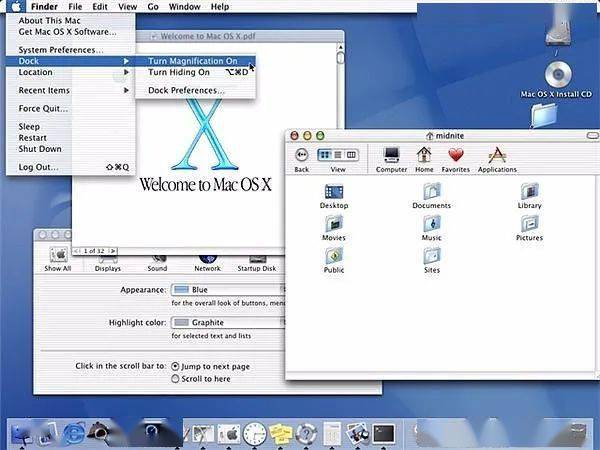Viewport: 600px width, 450px height.
Task: Open the Edit menu
Action: pos(99,7)
